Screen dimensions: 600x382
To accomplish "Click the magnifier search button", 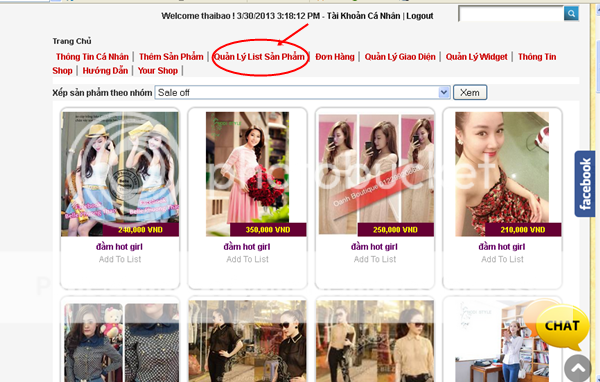I will 571,14.
